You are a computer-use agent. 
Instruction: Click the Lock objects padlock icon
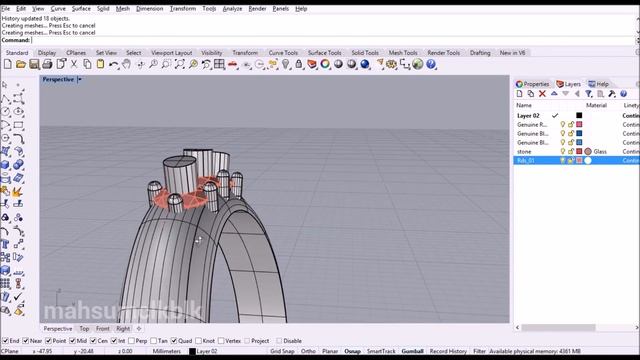299,64
